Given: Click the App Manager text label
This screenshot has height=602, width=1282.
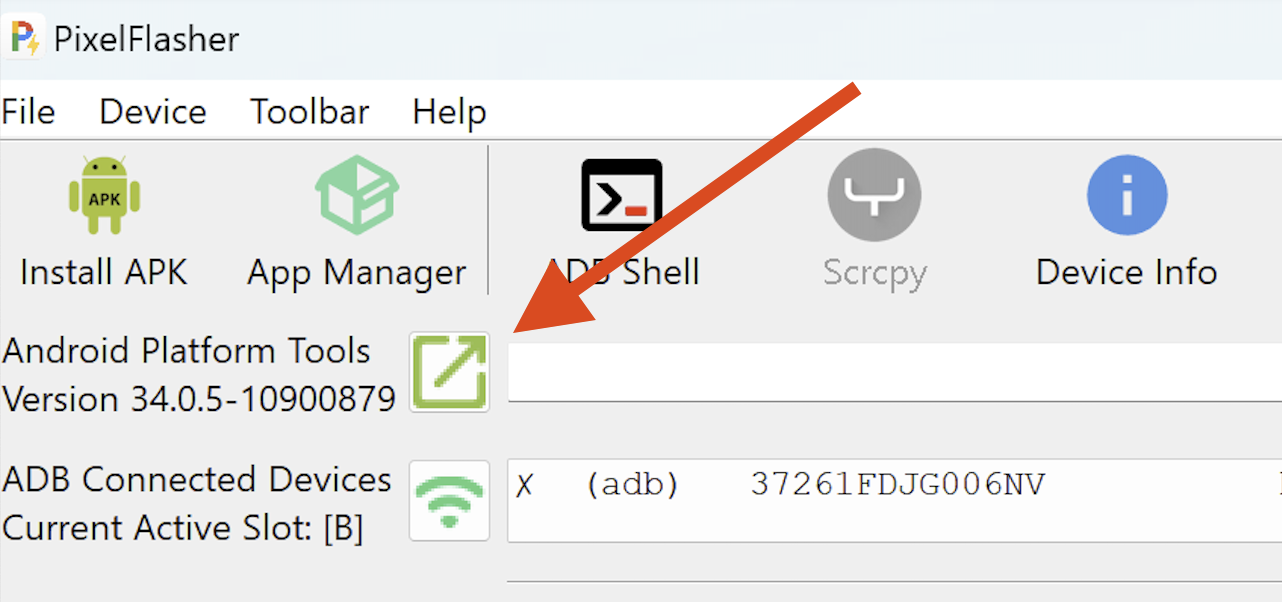Looking at the screenshot, I should coord(357,273).
